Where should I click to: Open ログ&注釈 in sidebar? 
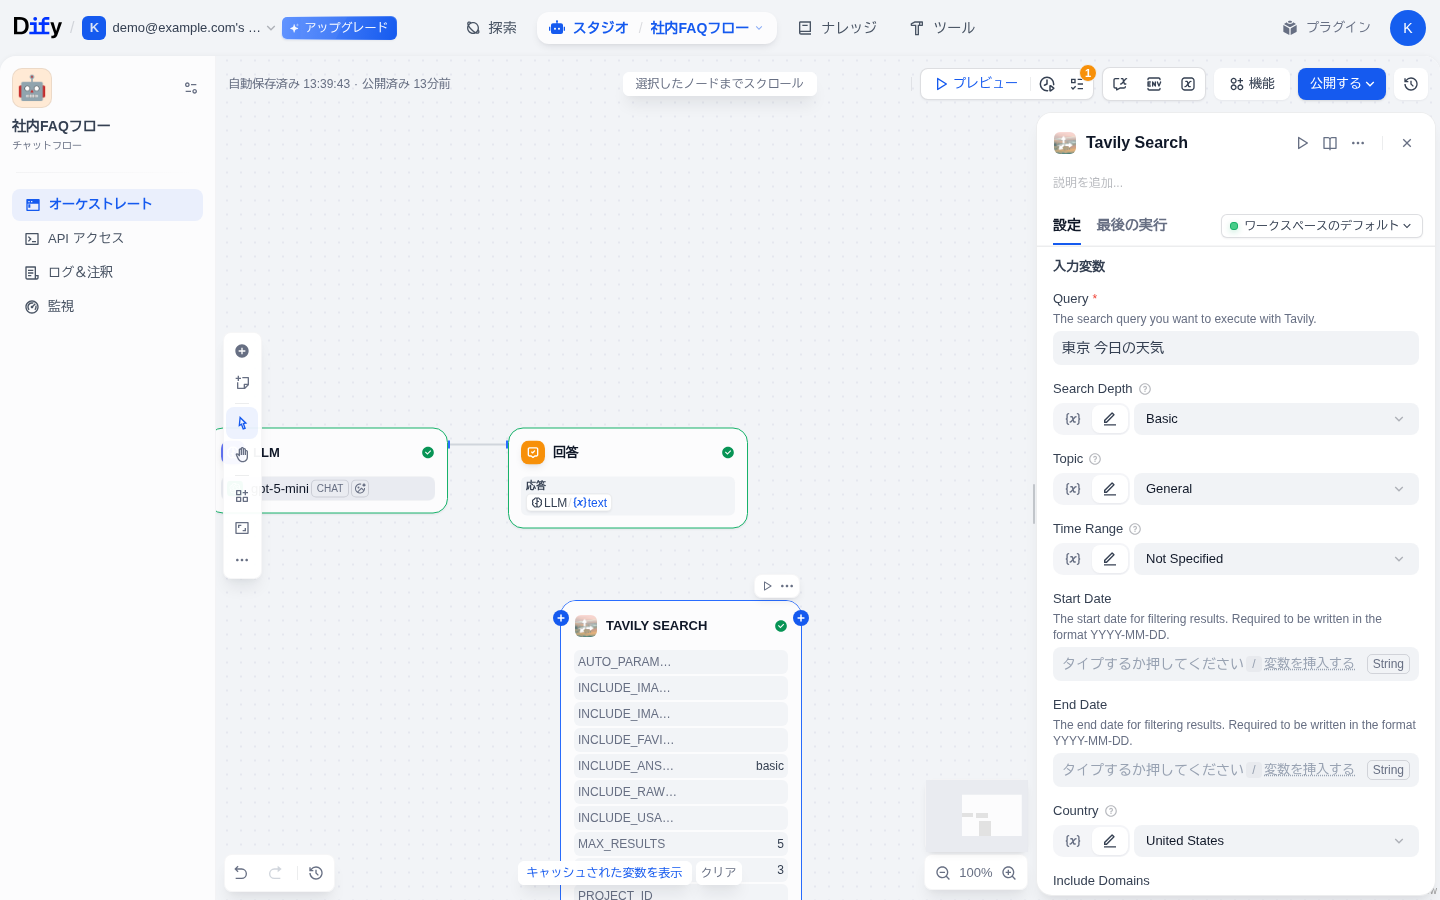point(107,272)
